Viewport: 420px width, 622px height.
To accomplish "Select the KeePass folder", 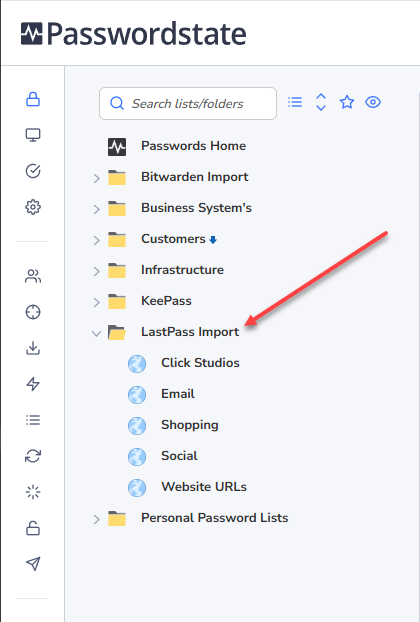I will tap(166, 301).
